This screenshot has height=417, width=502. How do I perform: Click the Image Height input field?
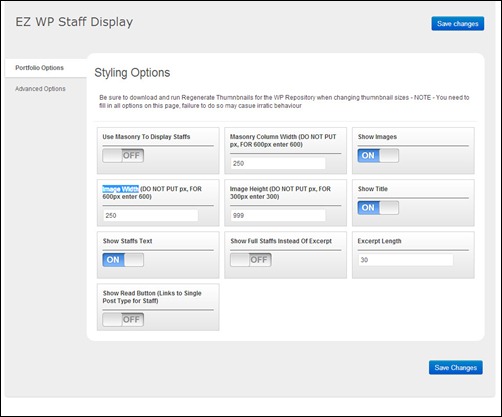(278, 215)
